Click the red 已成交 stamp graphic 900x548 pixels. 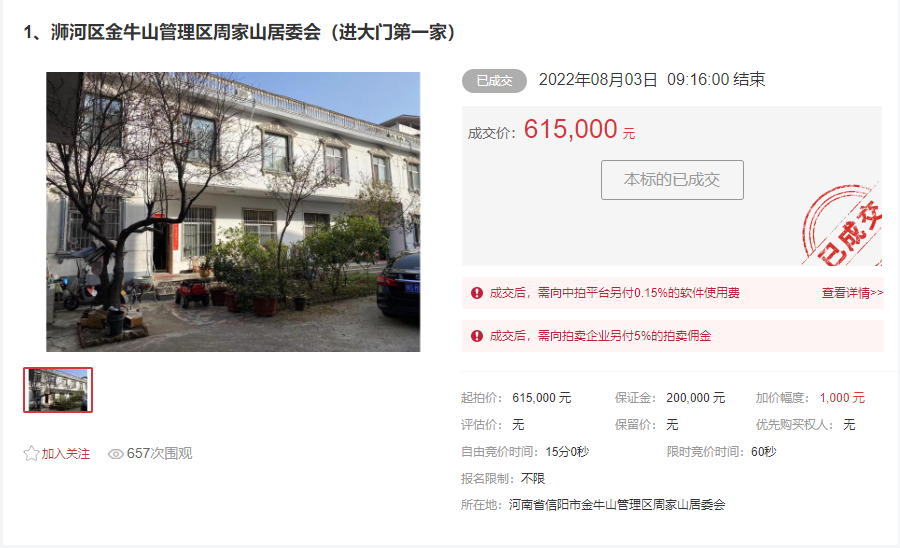point(842,225)
